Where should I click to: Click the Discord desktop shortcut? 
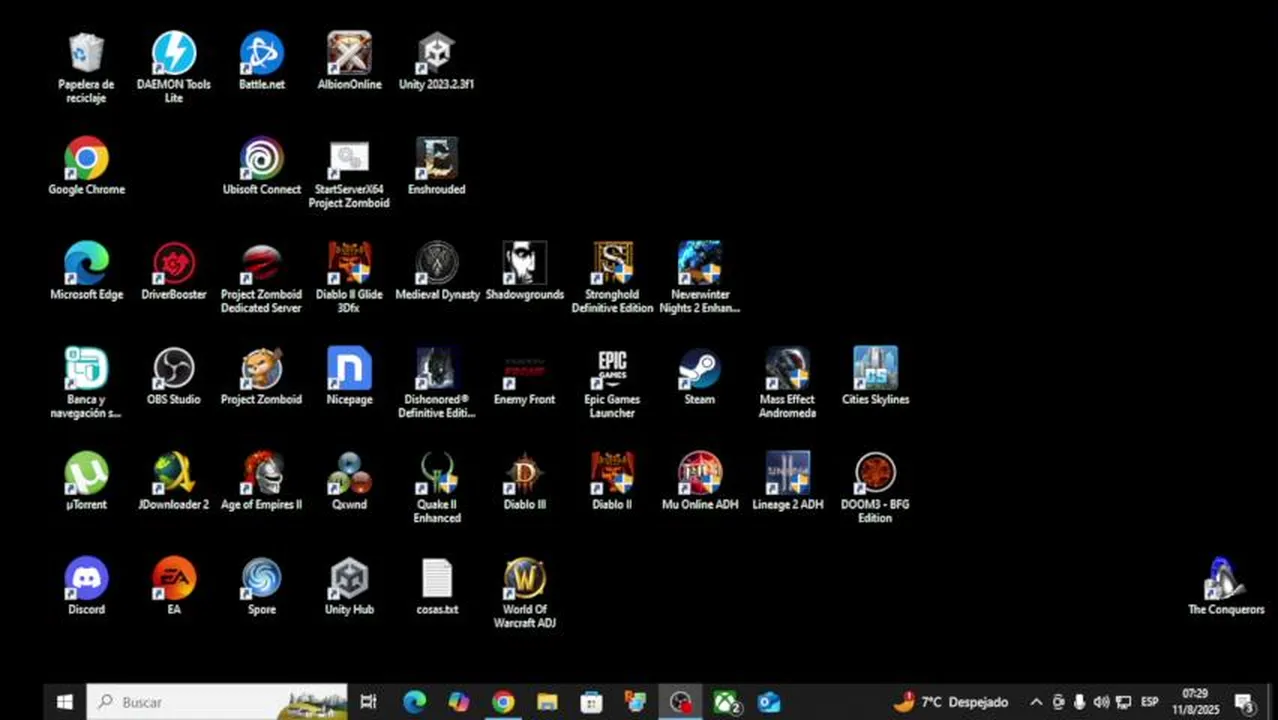(x=87, y=586)
